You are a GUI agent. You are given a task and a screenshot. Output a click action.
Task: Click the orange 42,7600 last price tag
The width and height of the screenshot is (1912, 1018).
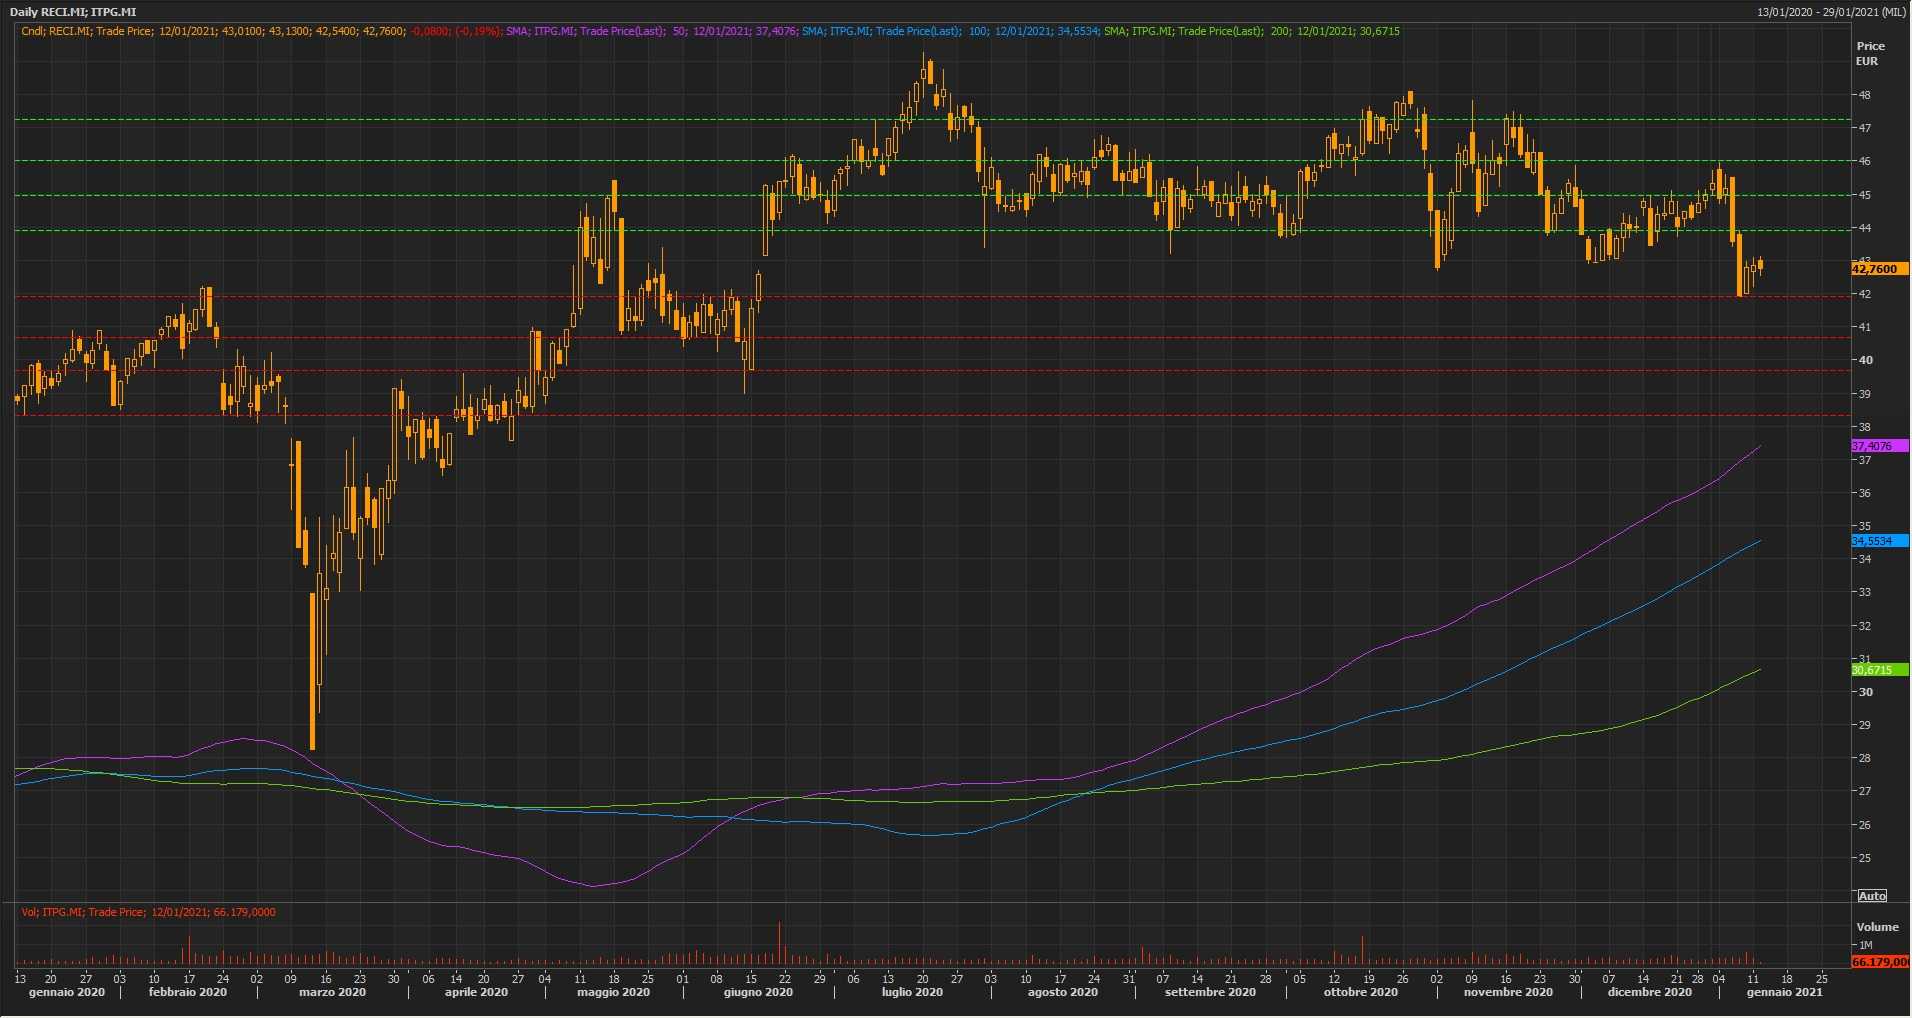click(x=1876, y=269)
